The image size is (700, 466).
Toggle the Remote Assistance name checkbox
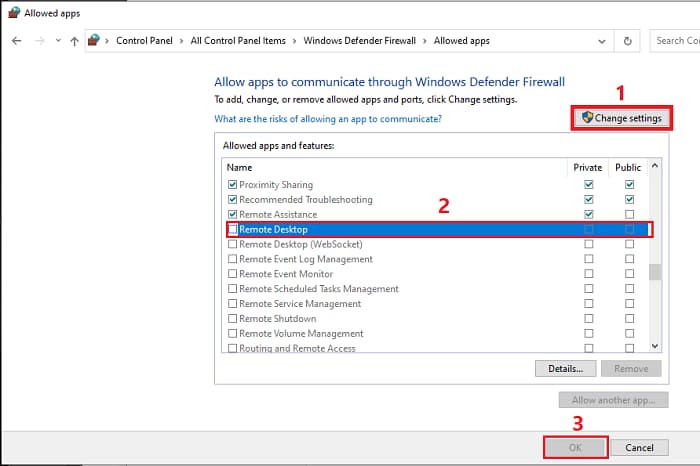(x=232, y=214)
